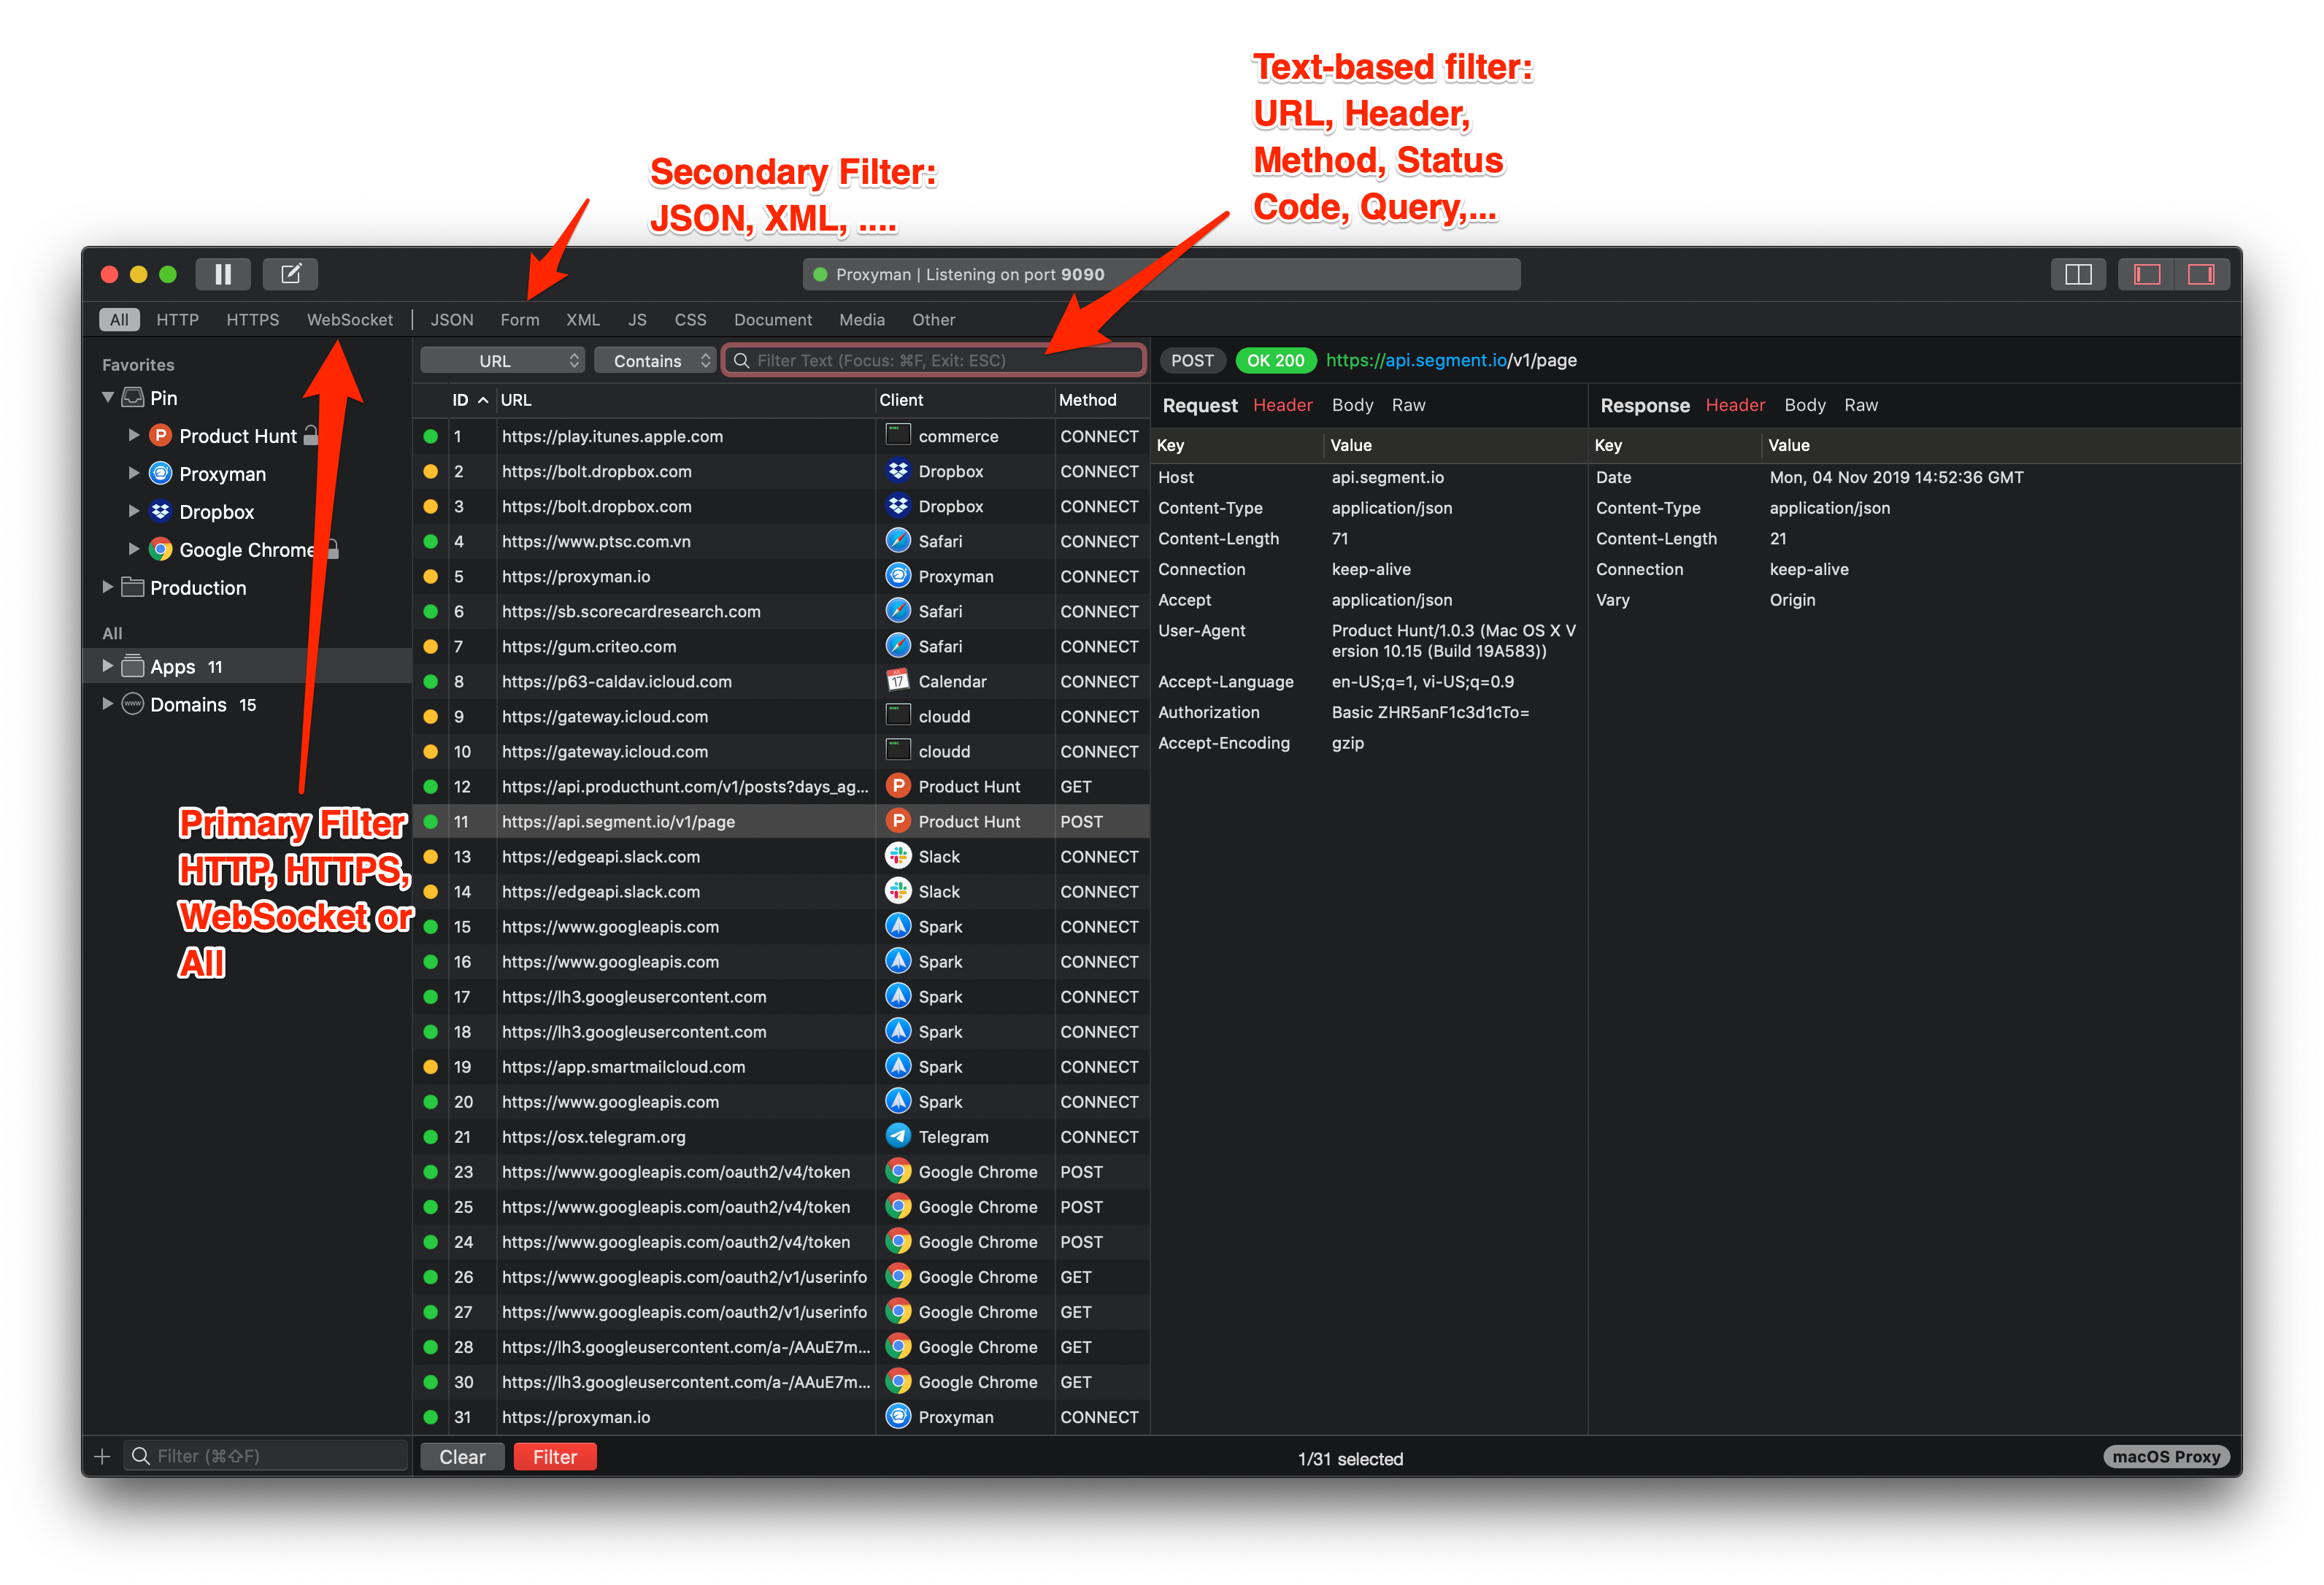Click the Calendar client icon in row 8
This screenshot has width=2324, height=1585.
[898, 681]
